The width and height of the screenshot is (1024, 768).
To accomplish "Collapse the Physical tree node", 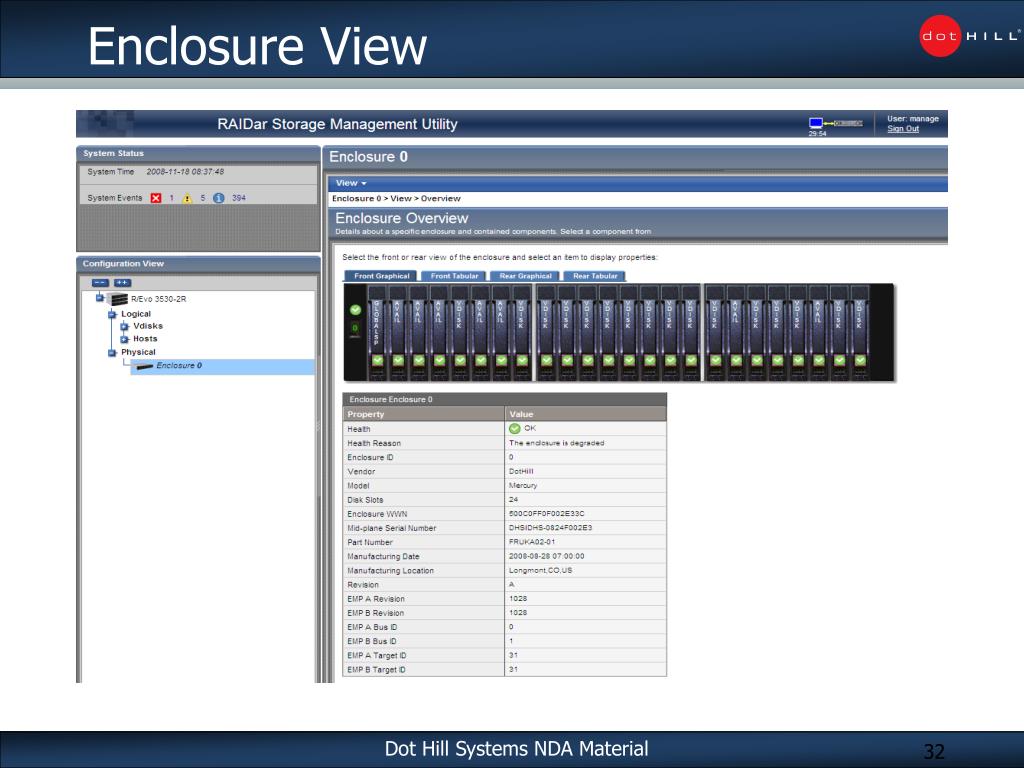I will click(112, 353).
